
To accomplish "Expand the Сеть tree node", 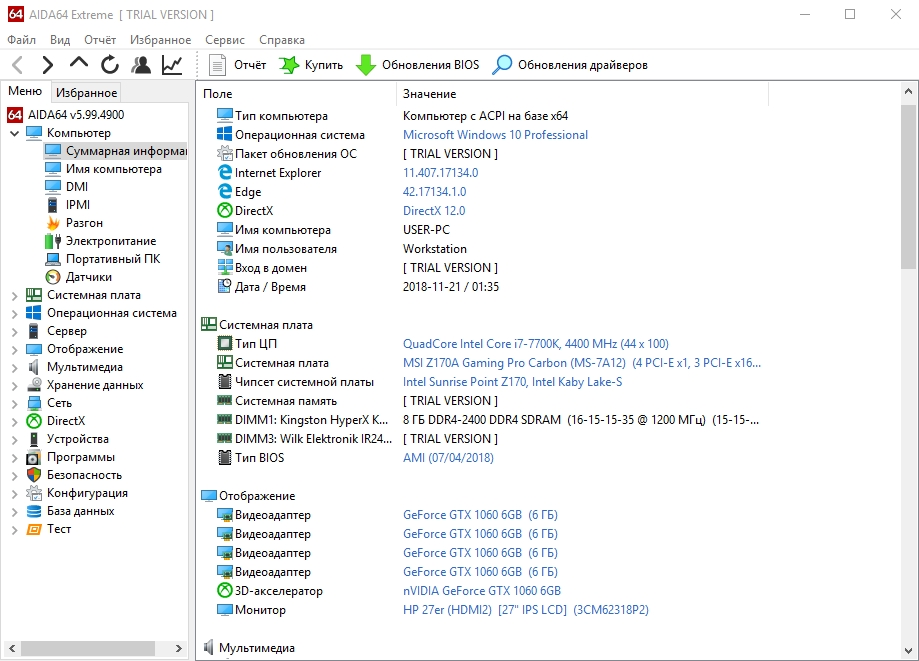I will pos(15,404).
